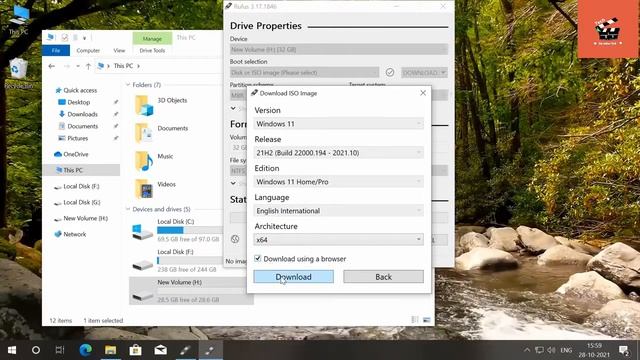The height and width of the screenshot is (360, 640).
Task: Select OneDrive in navigation pane
Action: 76,154
